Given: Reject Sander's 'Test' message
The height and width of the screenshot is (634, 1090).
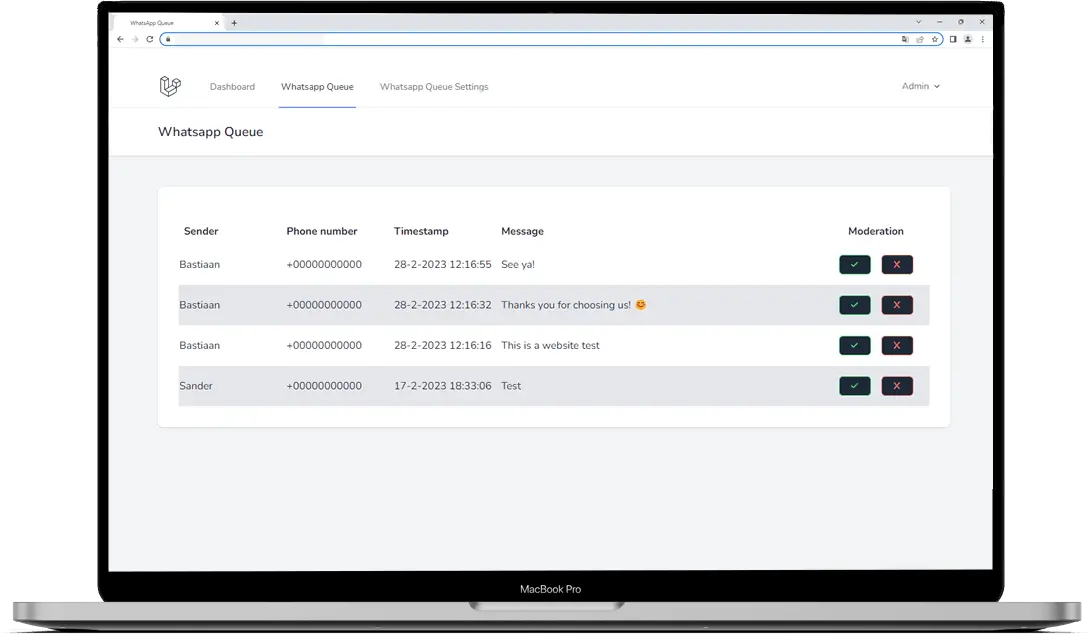Looking at the screenshot, I should 897,386.
